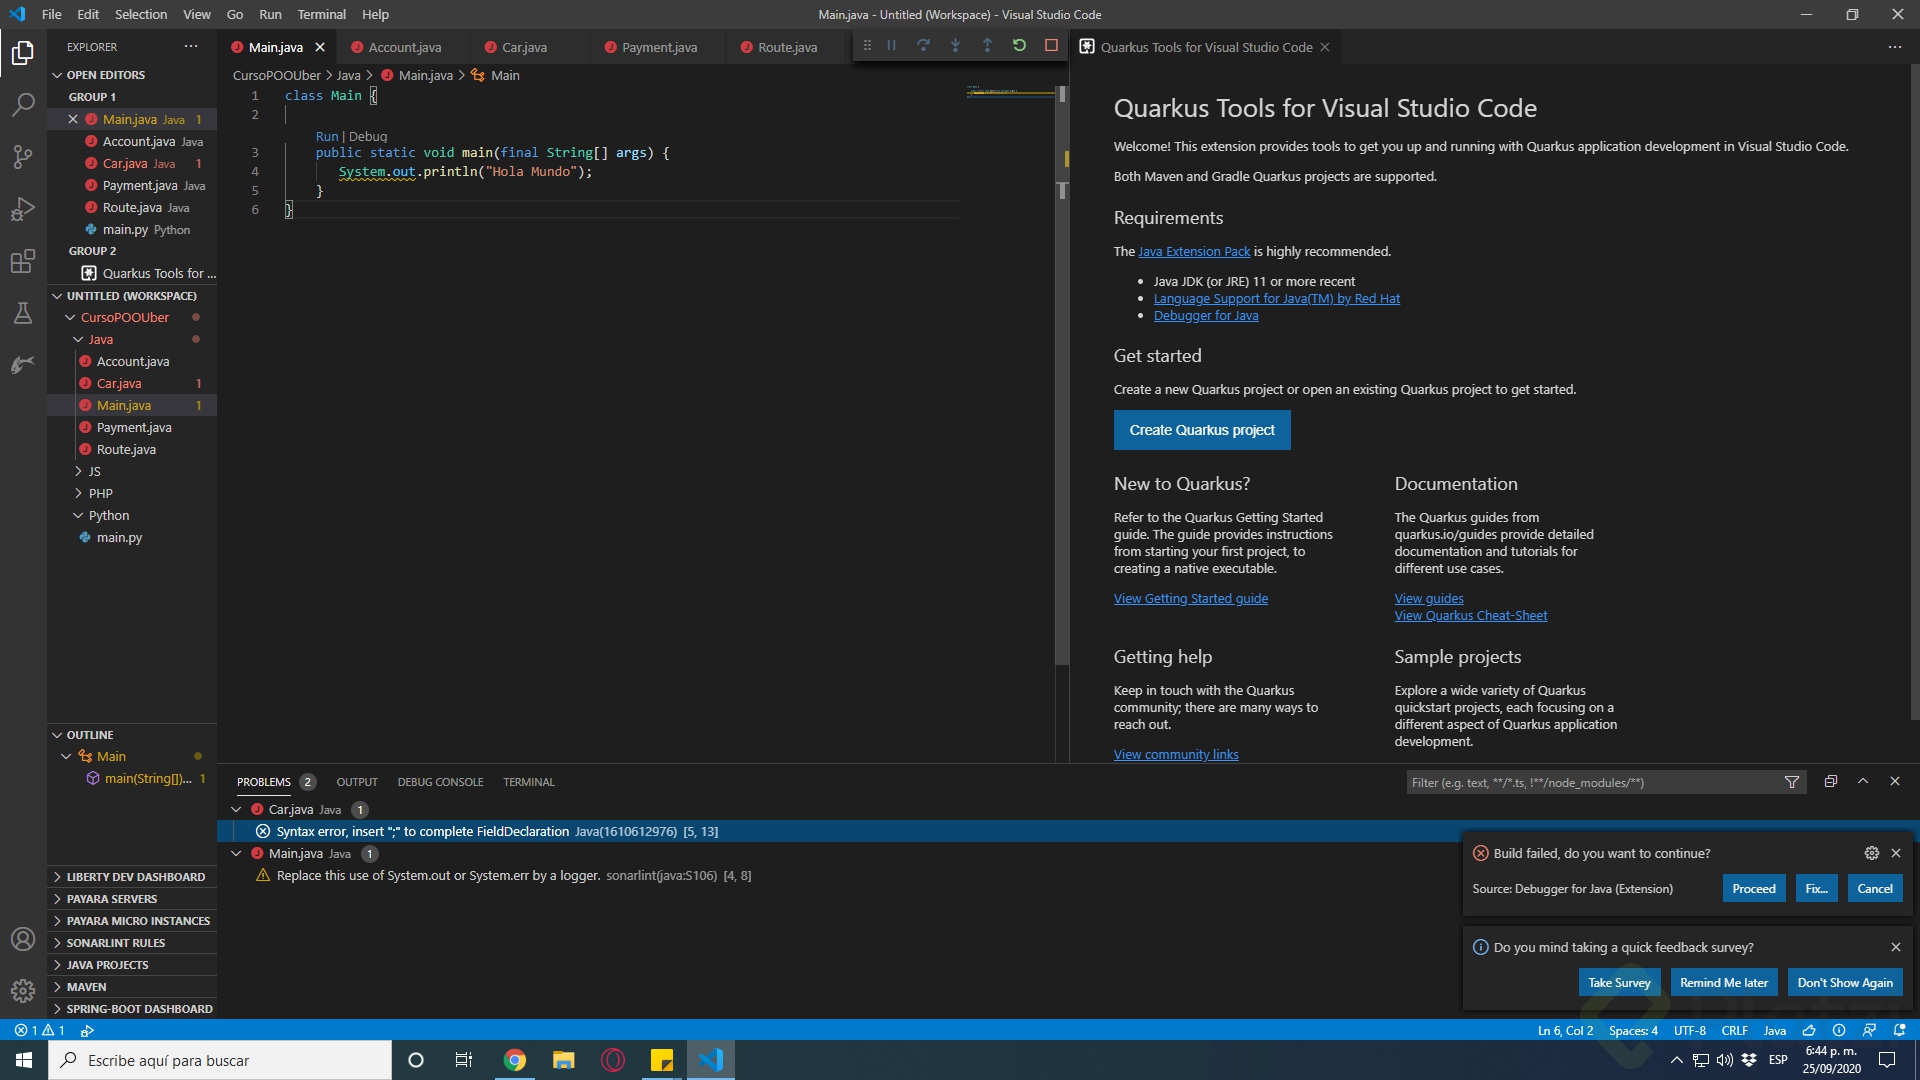Viewport: 1920px width, 1080px height.
Task: Click Cancel in Build failed notification
Action: point(1875,888)
